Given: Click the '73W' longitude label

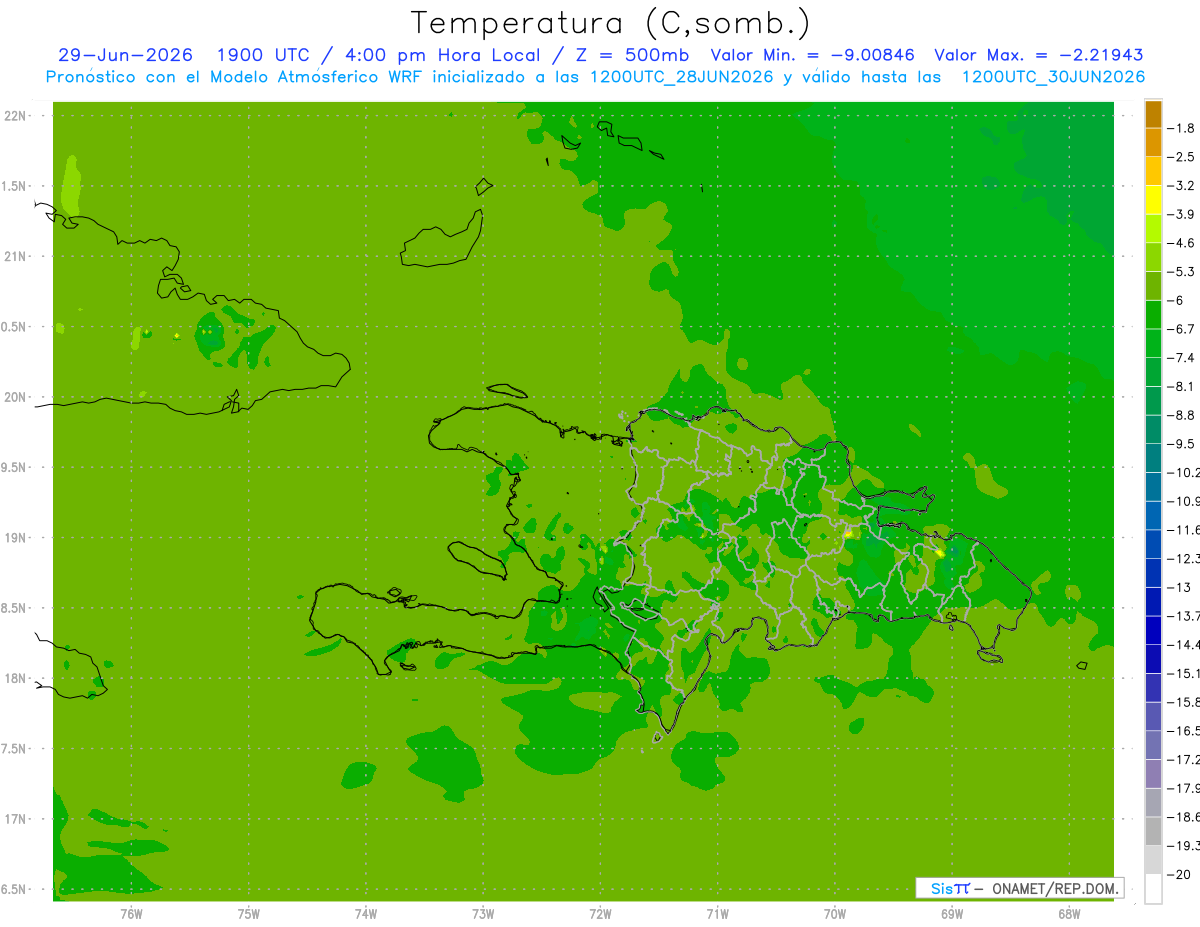Looking at the screenshot, I should click(x=483, y=914).
